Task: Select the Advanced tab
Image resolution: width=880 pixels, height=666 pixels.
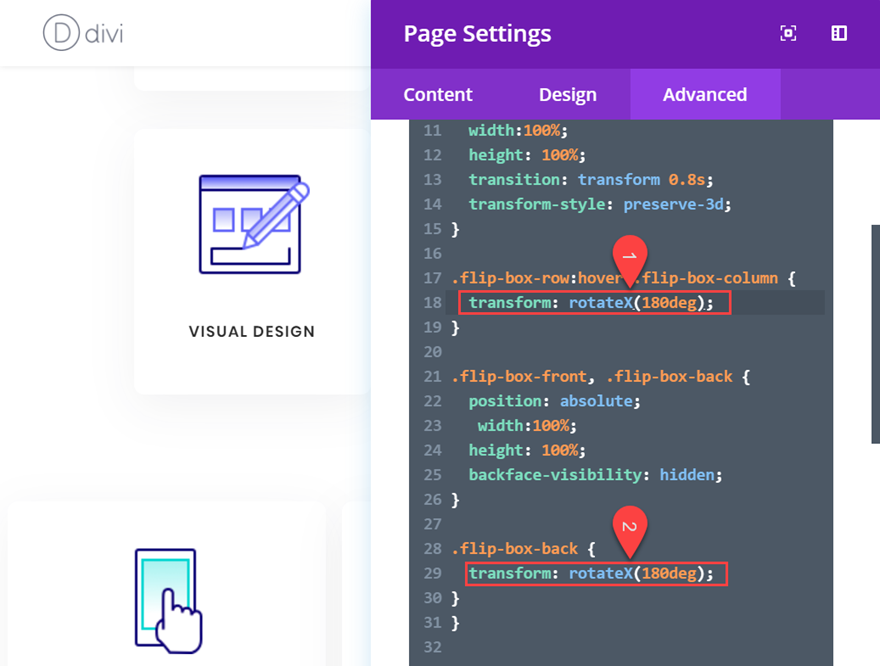Action: click(705, 94)
